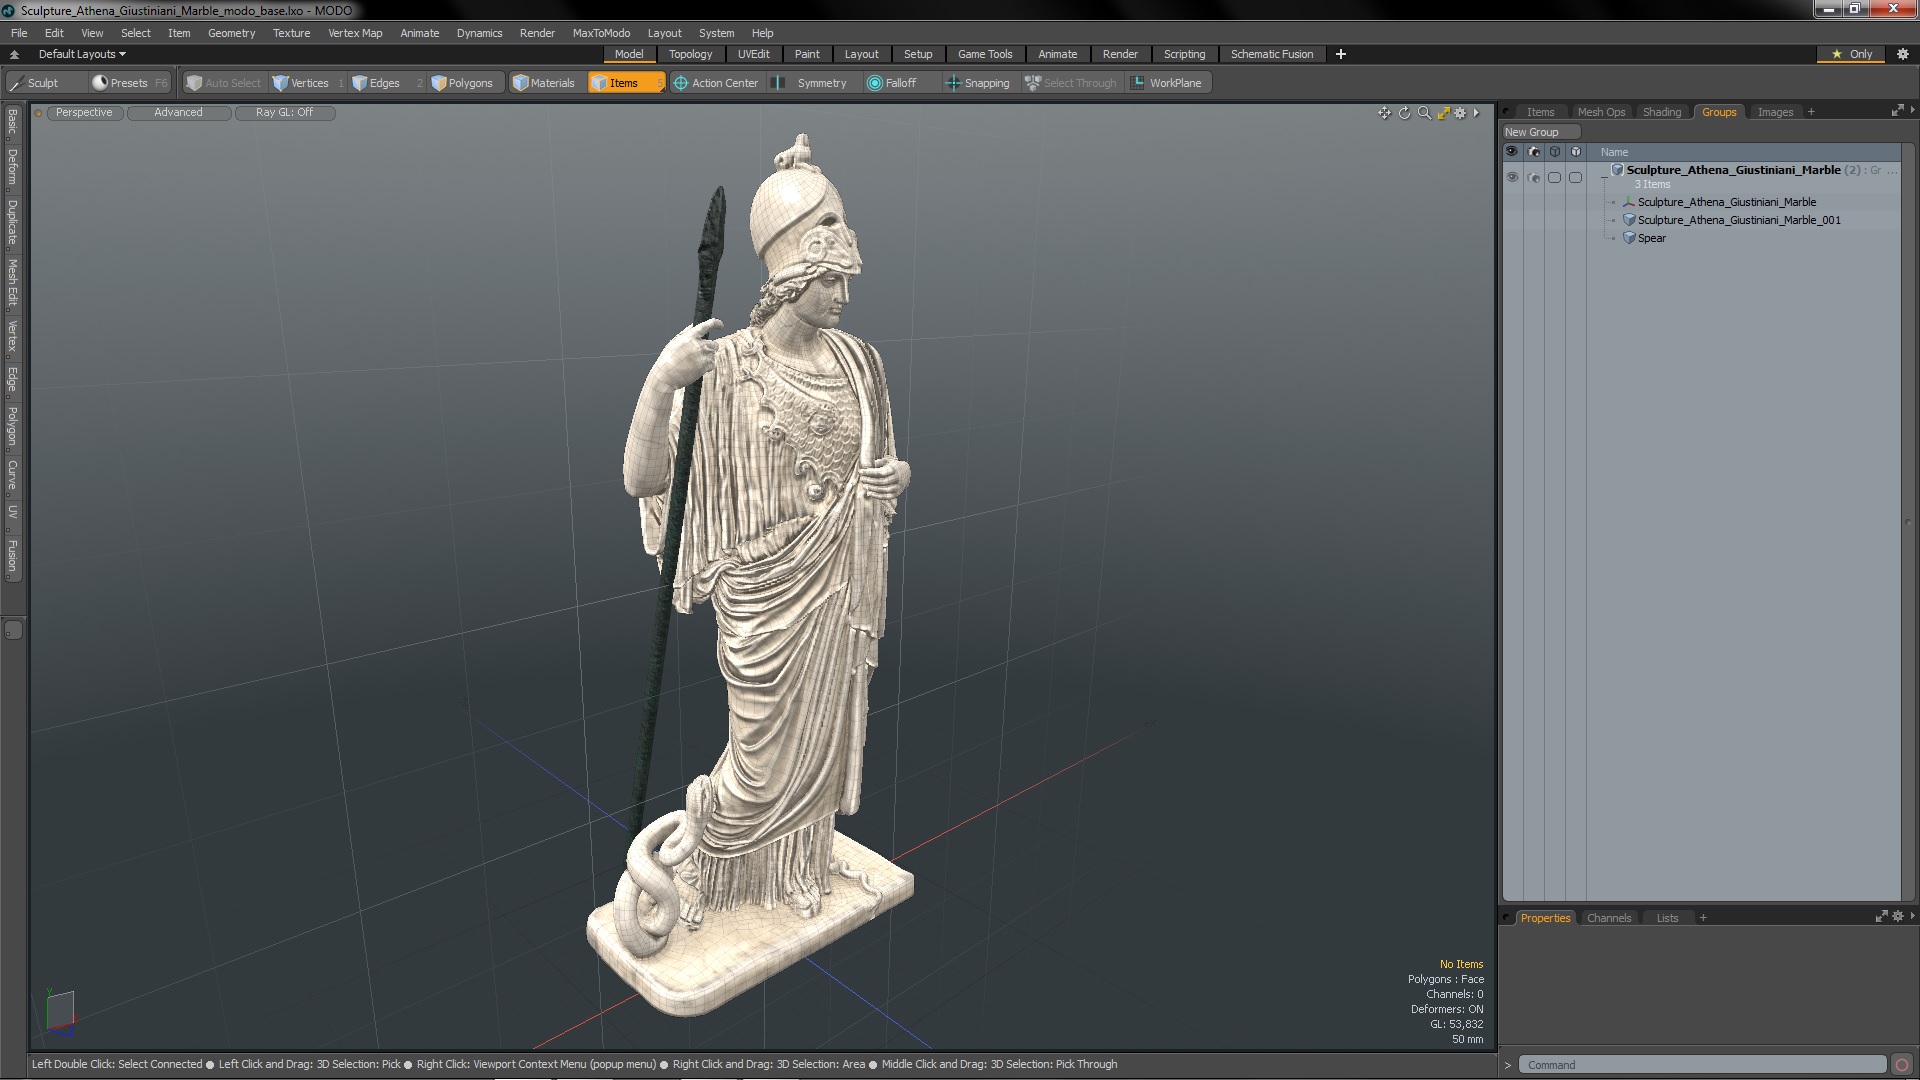1920x1080 pixels.
Task: Click the viewport rotate icon
Action: [x=1404, y=113]
